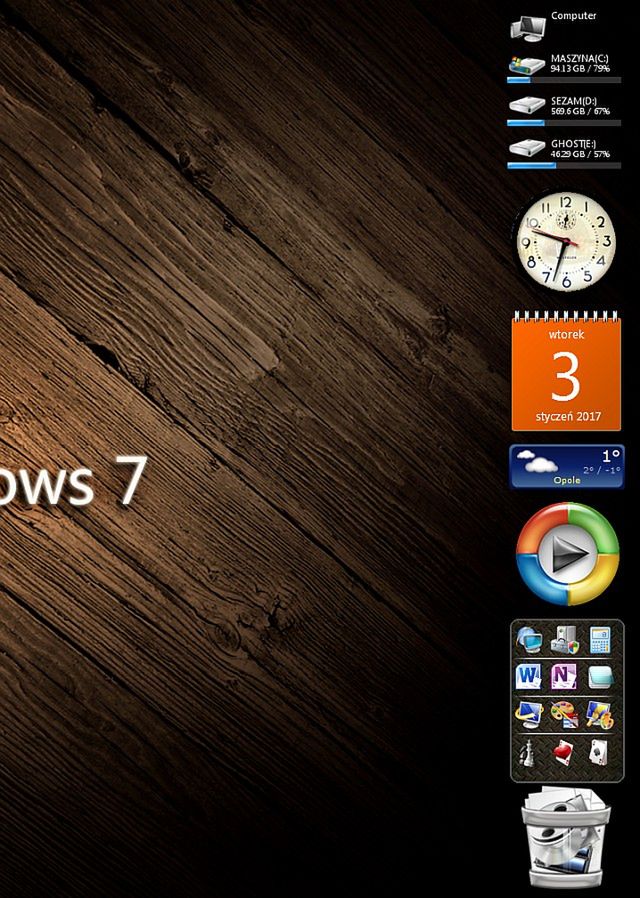640x898 pixels.
Task: Click the MASZYNA(C:) usage bar
Action: 564,80
